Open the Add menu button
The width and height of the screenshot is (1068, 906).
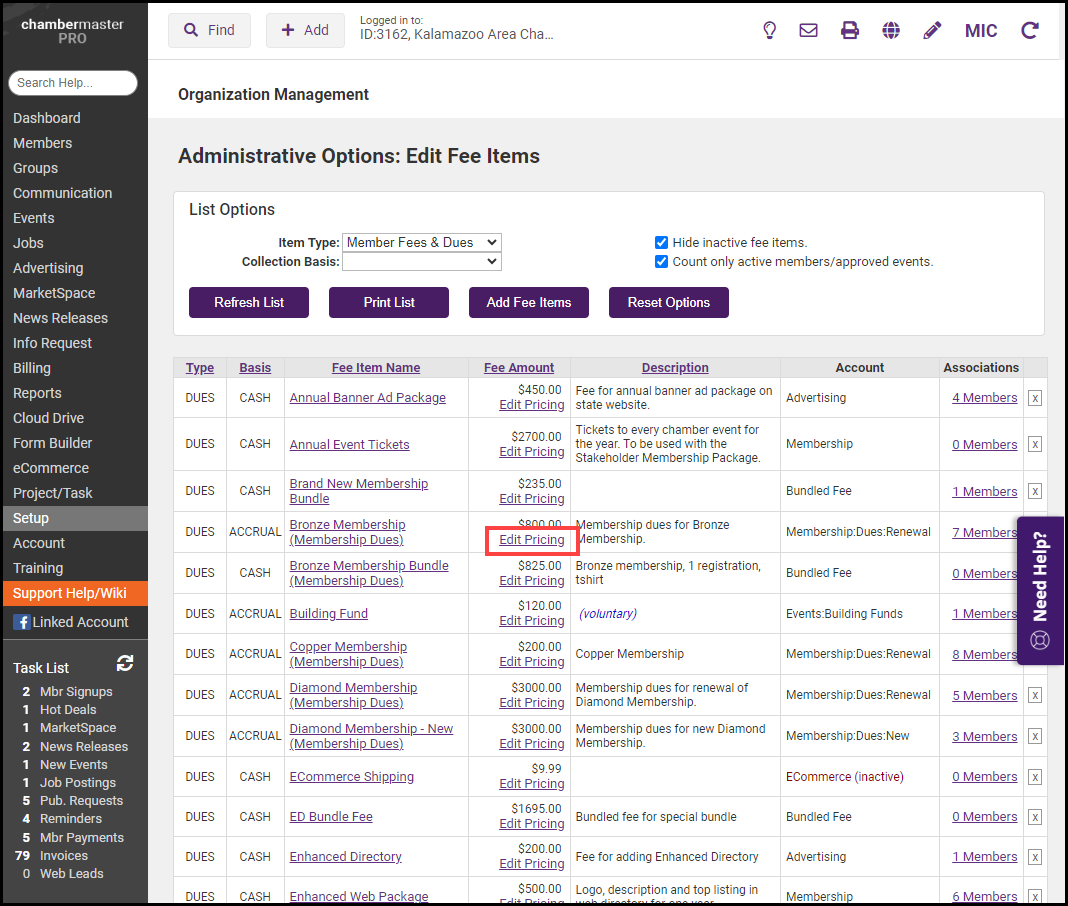pos(305,30)
